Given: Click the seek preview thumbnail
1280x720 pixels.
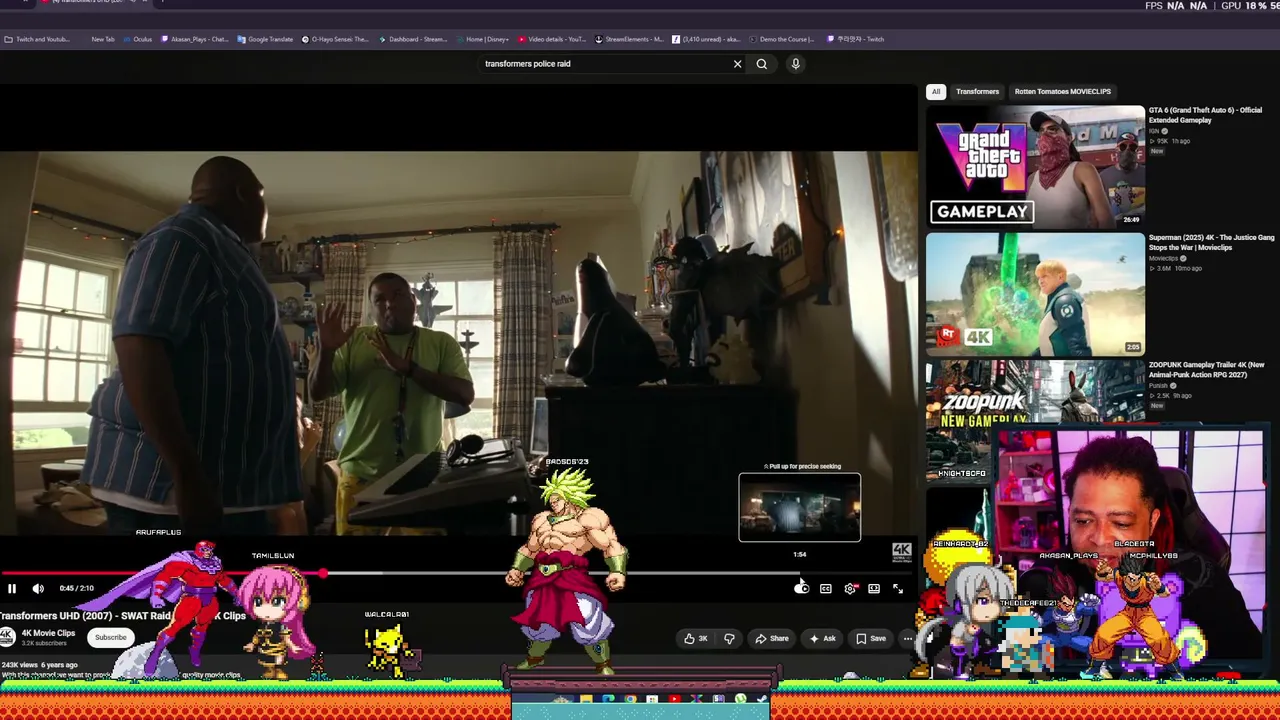Looking at the screenshot, I should click(800, 508).
